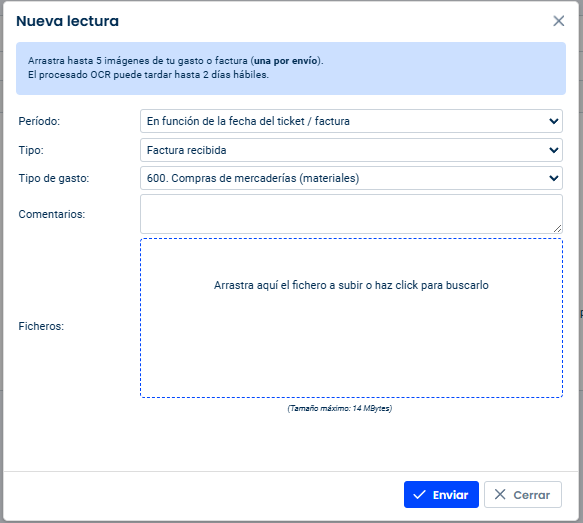Viewport: 583px width, 523px height.
Task: Click the Ficheros field label
Action: [41, 326]
